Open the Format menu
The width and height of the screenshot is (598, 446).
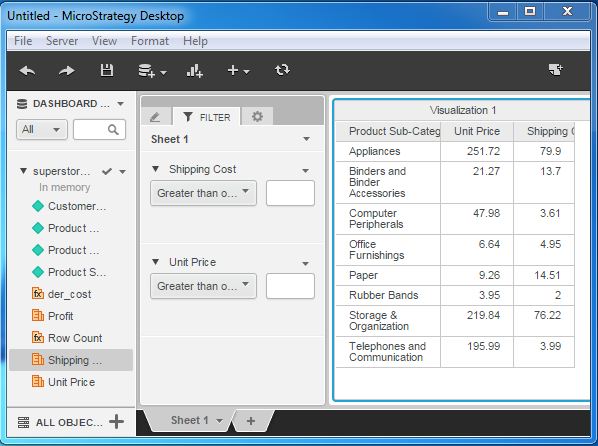[150, 41]
